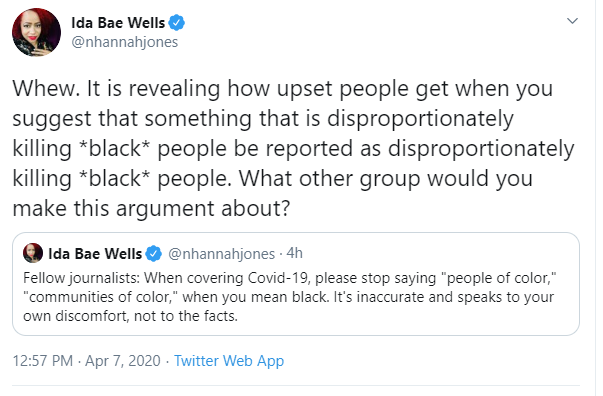This screenshot has width=603, height=396.
Task: Open the @nhannahjones handle below the header name
Action: coord(125,42)
